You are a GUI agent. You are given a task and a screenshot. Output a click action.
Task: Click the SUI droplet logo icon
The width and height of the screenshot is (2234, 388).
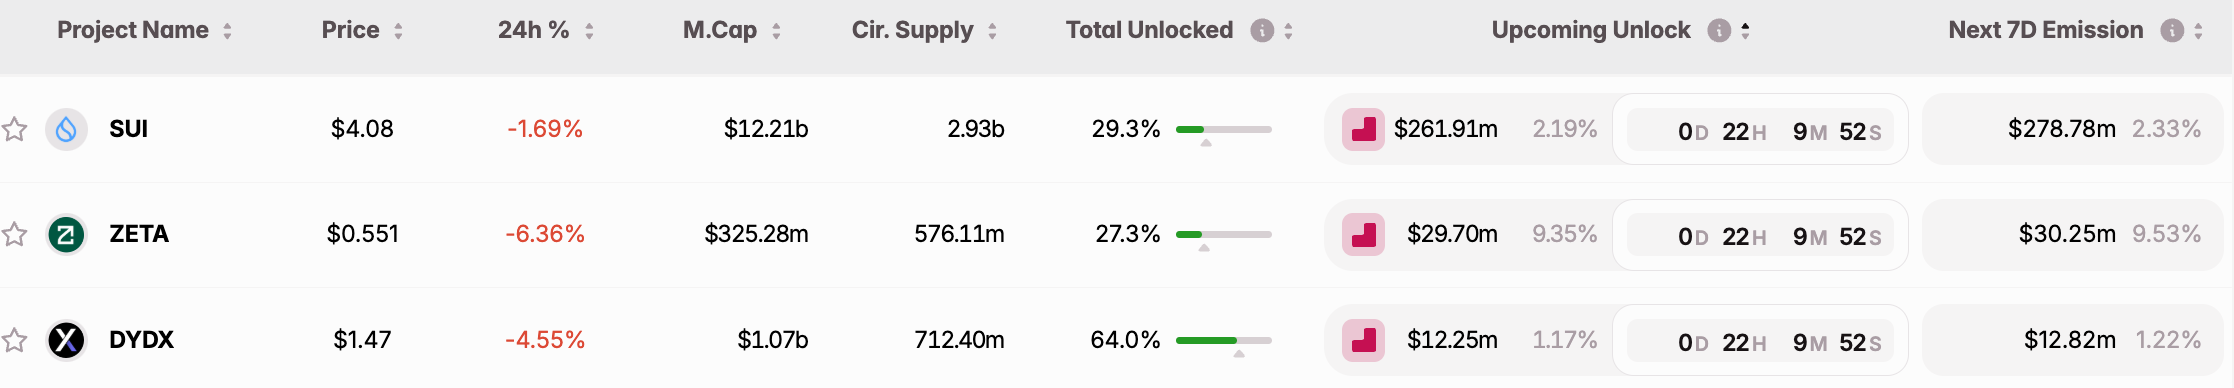pyautogui.click(x=66, y=129)
